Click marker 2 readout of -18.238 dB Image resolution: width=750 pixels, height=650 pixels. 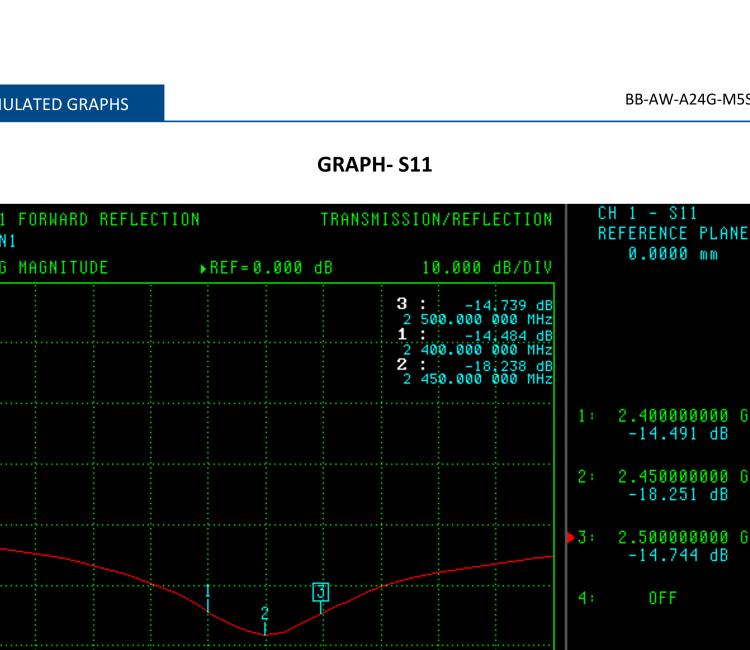(510, 365)
